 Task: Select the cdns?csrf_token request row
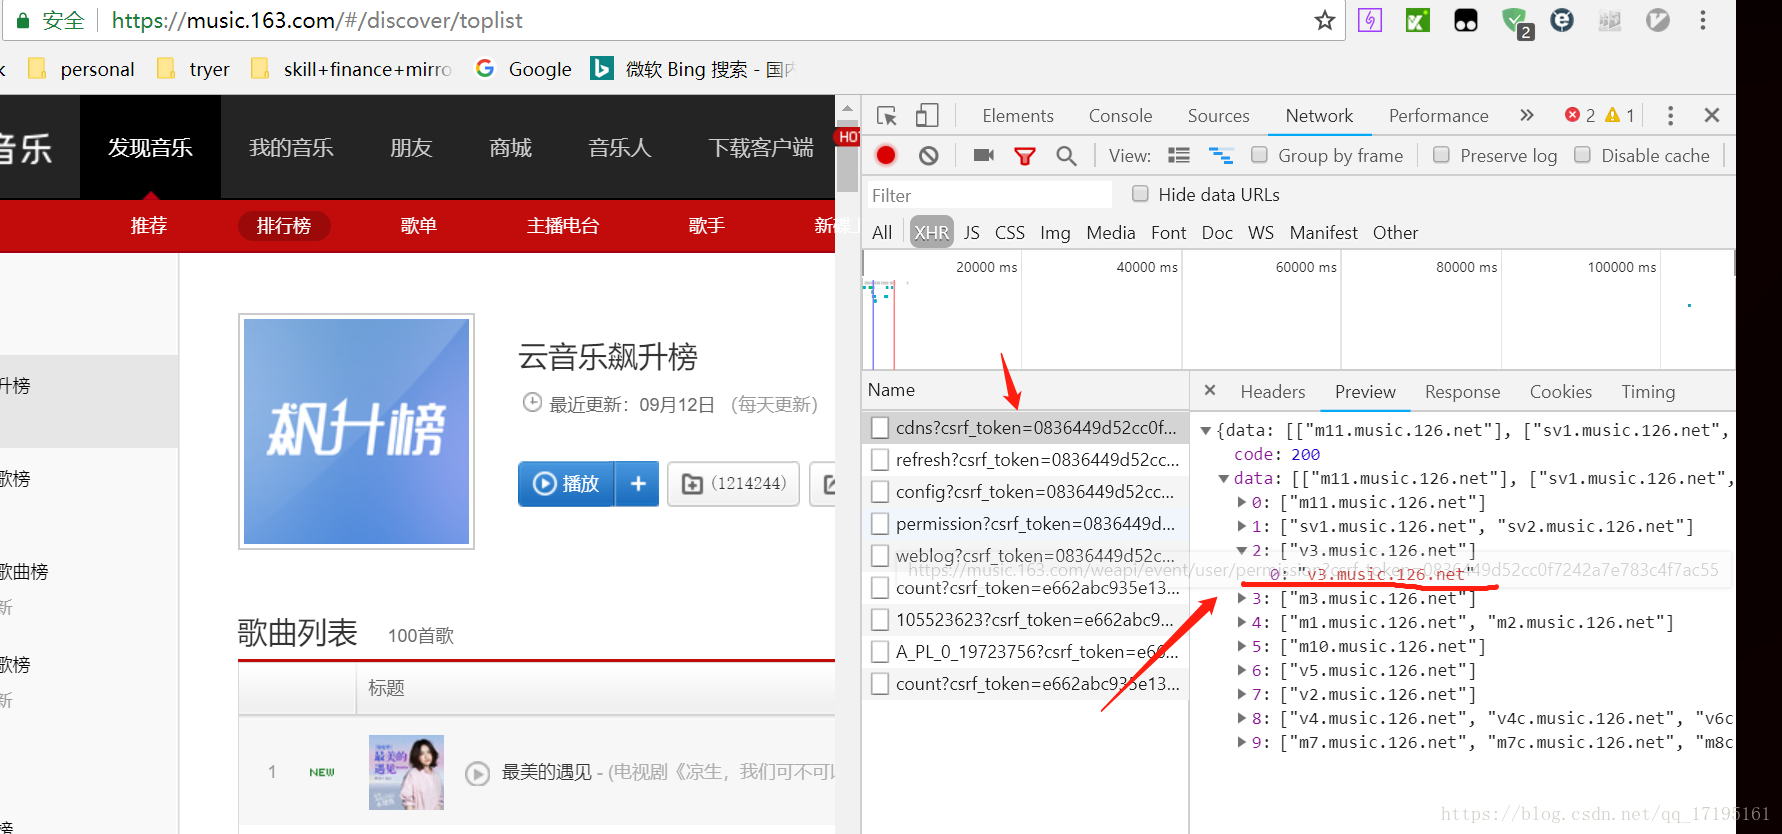pyautogui.click(x=1025, y=428)
